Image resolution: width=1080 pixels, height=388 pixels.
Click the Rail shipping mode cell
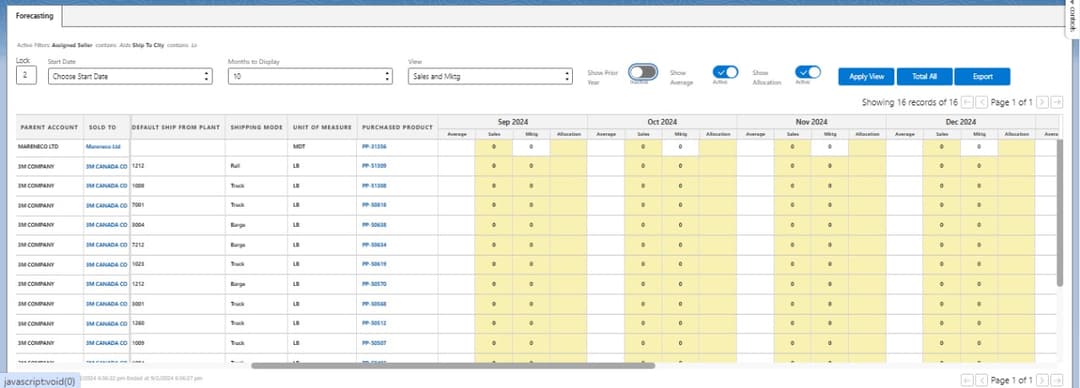(x=256, y=166)
